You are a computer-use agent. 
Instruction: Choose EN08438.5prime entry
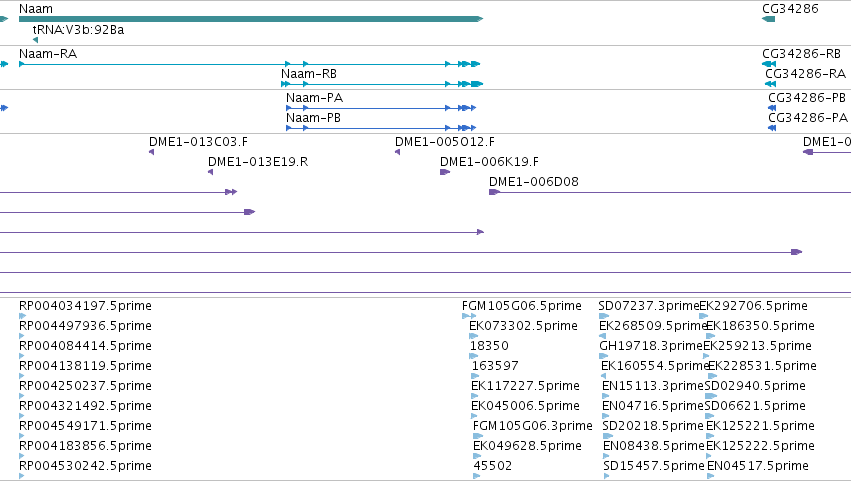click(653, 446)
